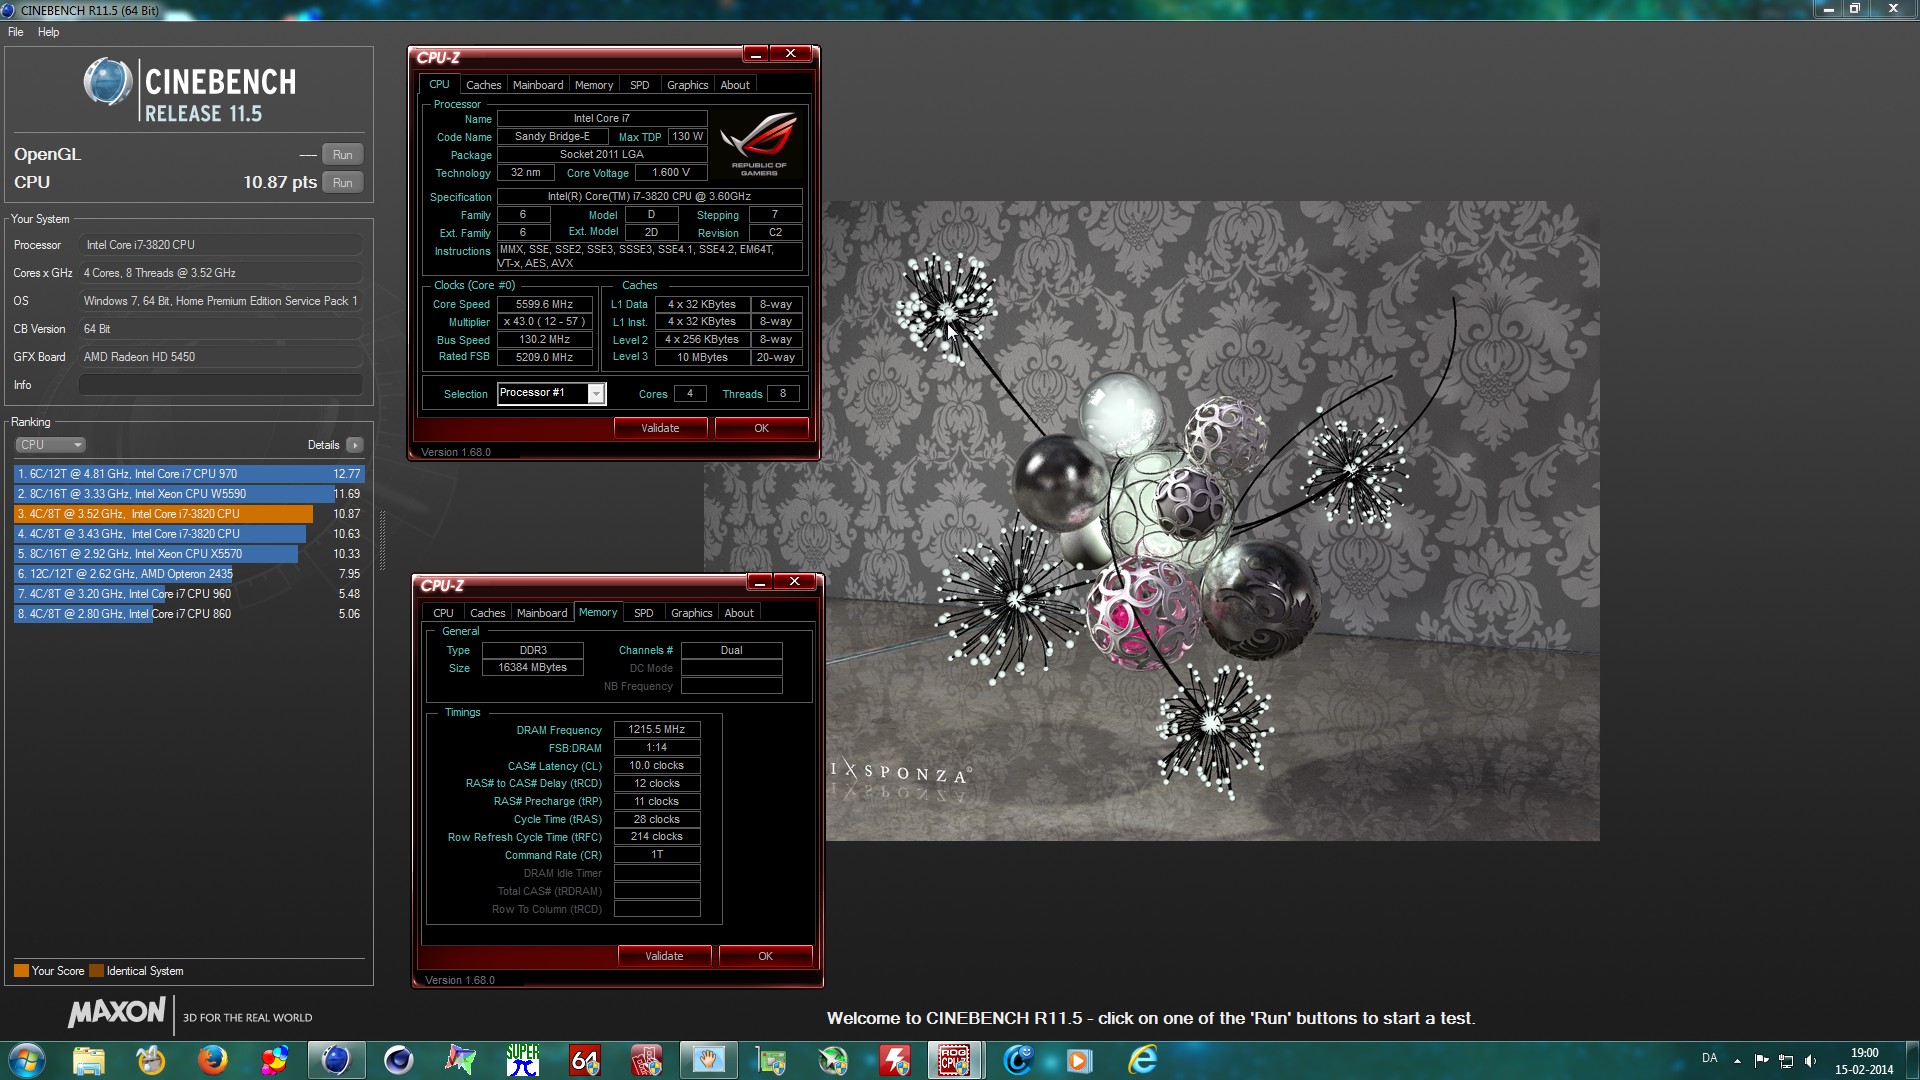Switch to ROG CPU-Z taskbar icon
The image size is (1920, 1080).
tap(955, 1060)
